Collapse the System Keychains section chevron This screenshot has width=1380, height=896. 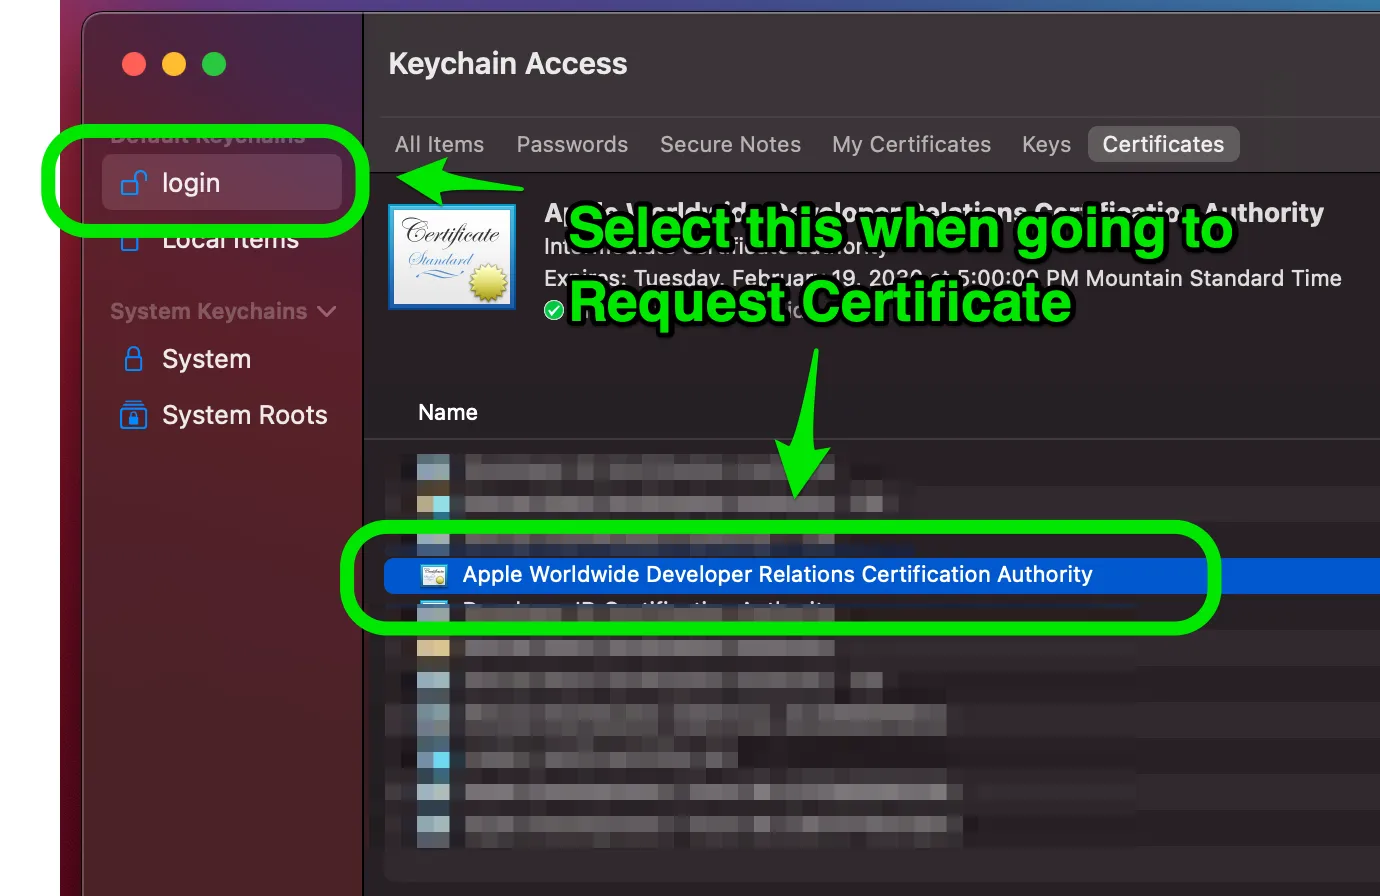(326, 311)
